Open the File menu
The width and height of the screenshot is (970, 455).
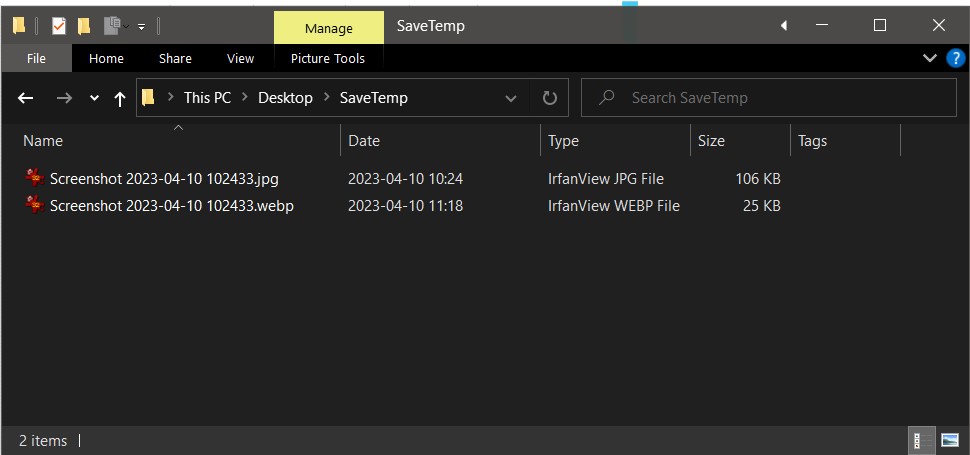click(x=36, y=58)
